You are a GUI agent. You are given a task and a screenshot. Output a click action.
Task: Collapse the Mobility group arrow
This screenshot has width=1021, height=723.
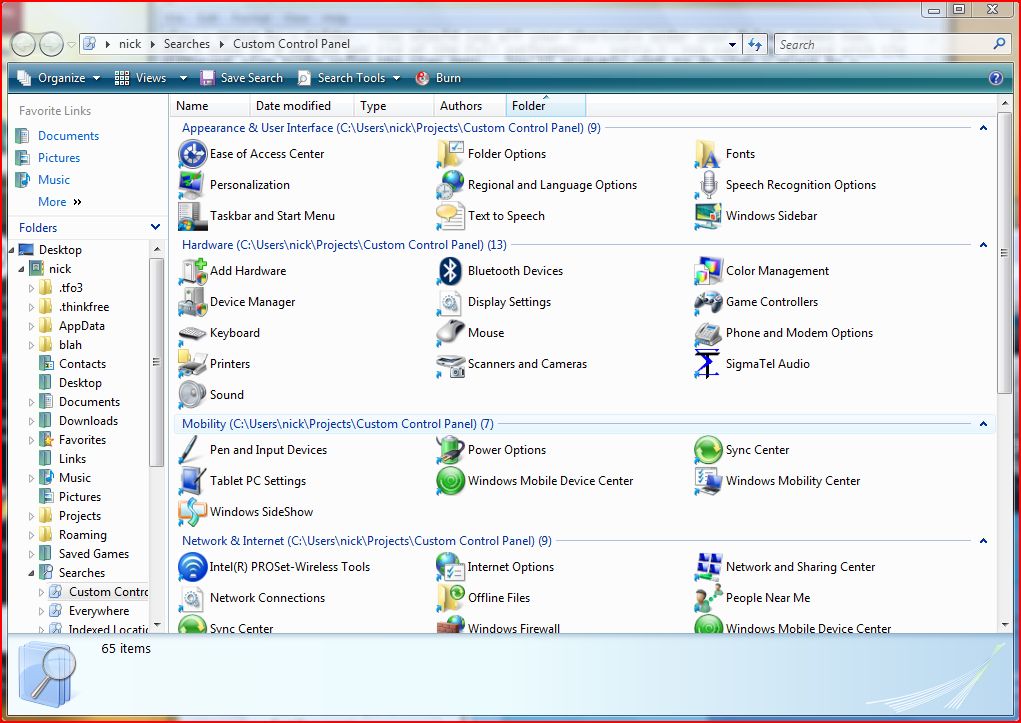click(x=983, y=424)
